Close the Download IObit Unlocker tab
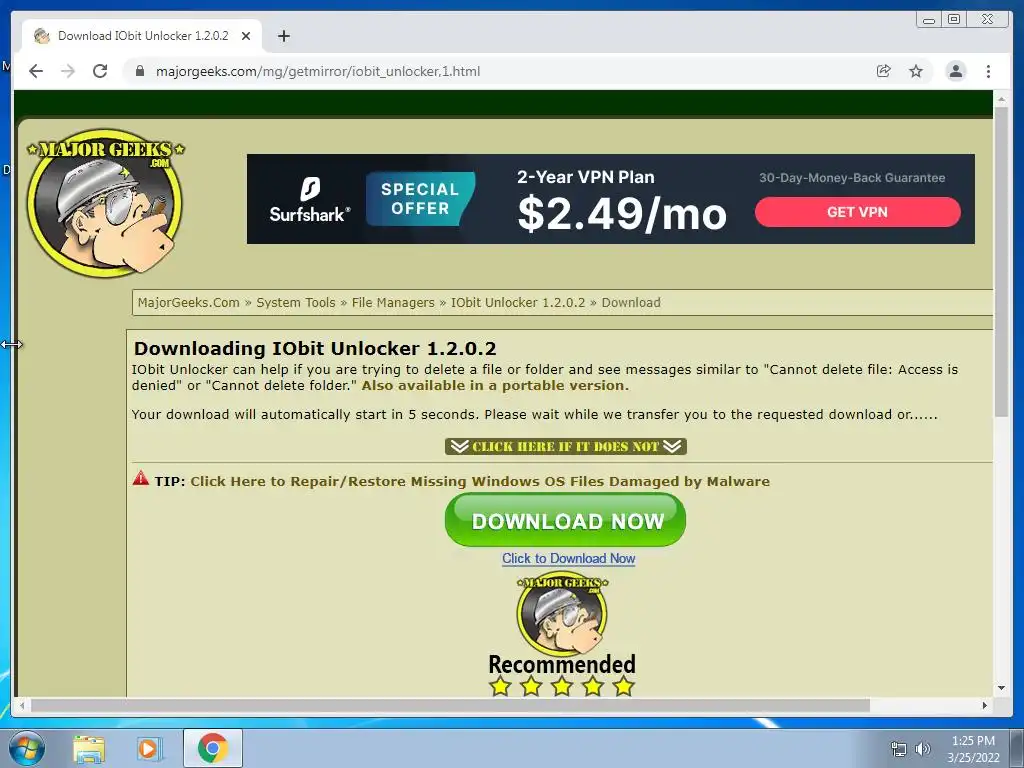1024x768 pixels. click(x=246, y=36)
